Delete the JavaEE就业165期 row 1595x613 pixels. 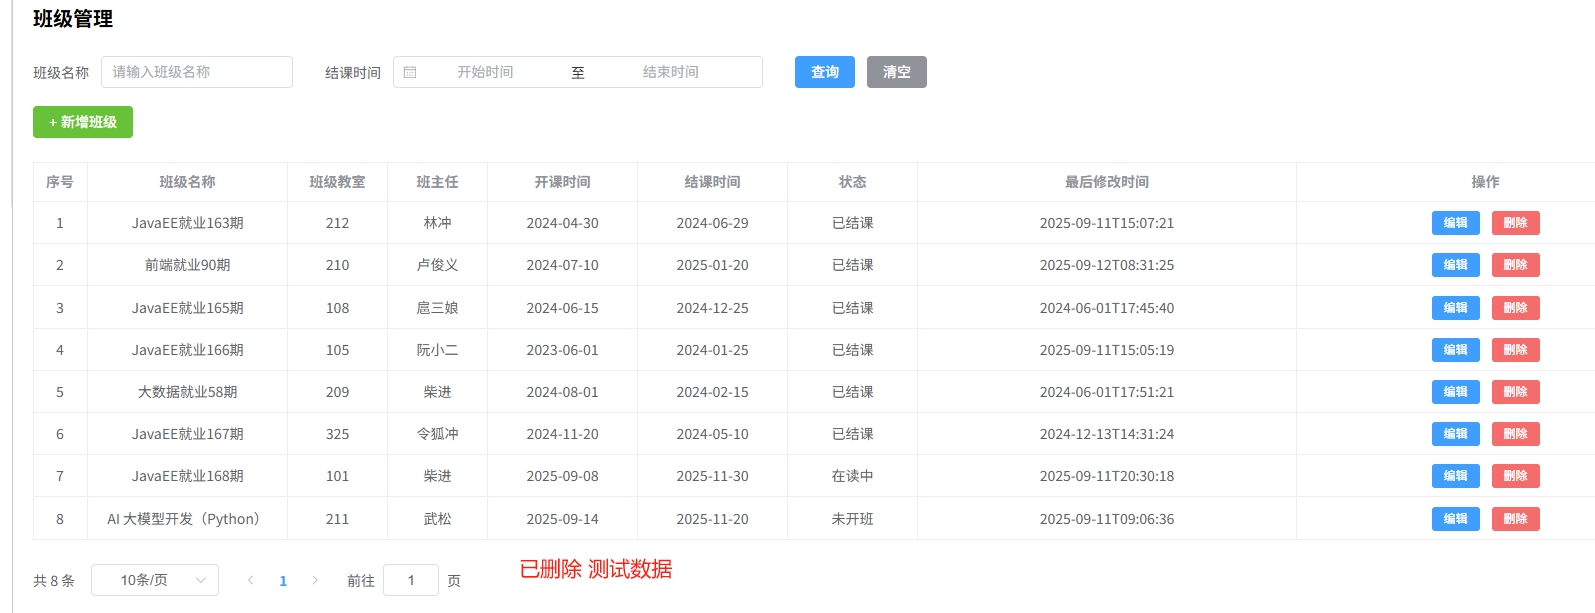click(x=1516, y=308)
